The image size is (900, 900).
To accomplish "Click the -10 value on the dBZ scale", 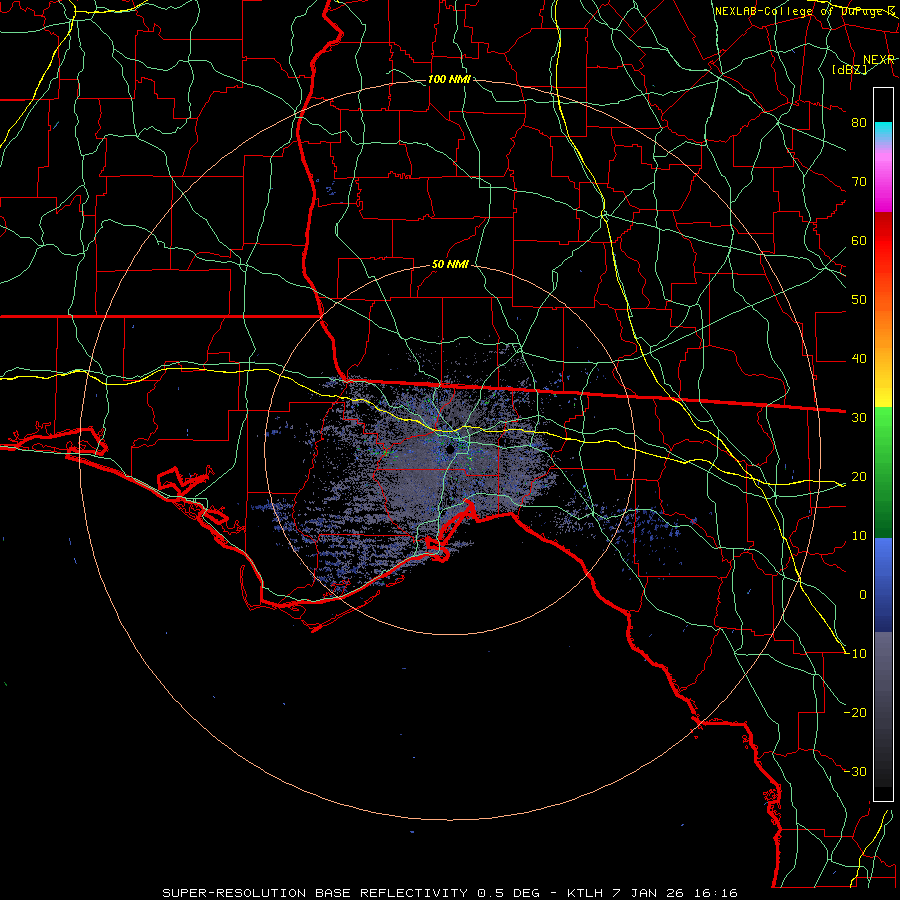I will [855, 654].
